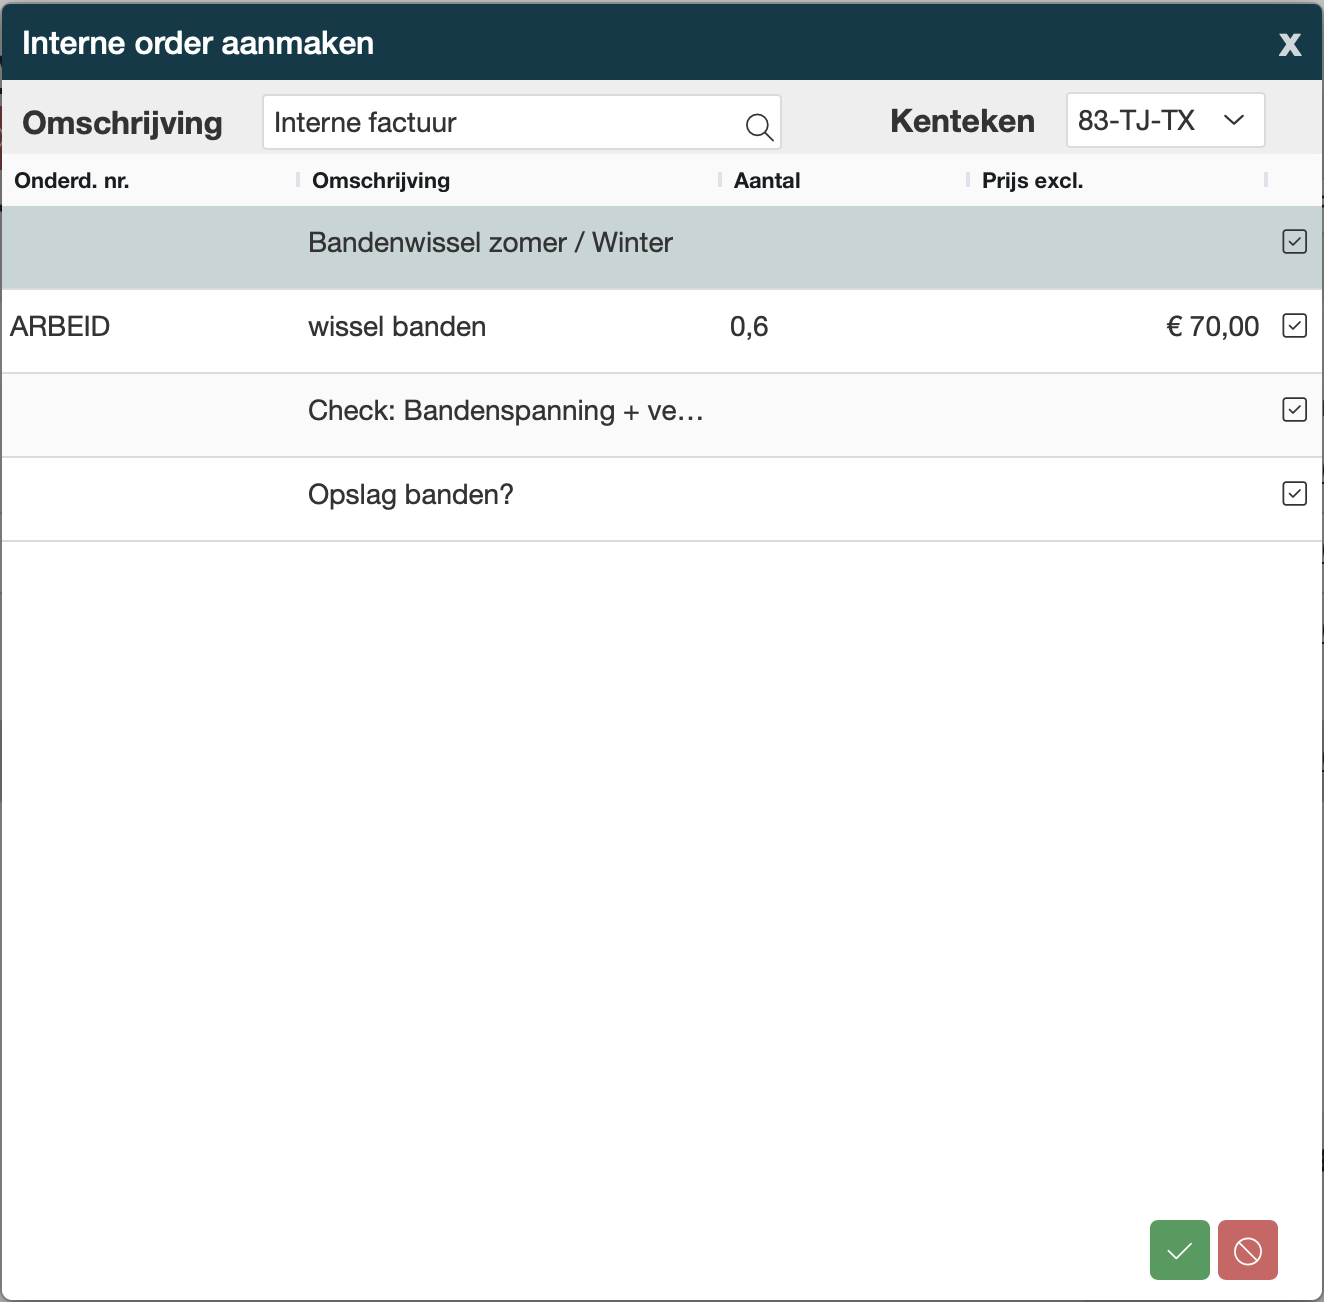The image size is (1324, 1302).
Task: Toggle the wissel banden row checkbox
Action: point(1294,326)
